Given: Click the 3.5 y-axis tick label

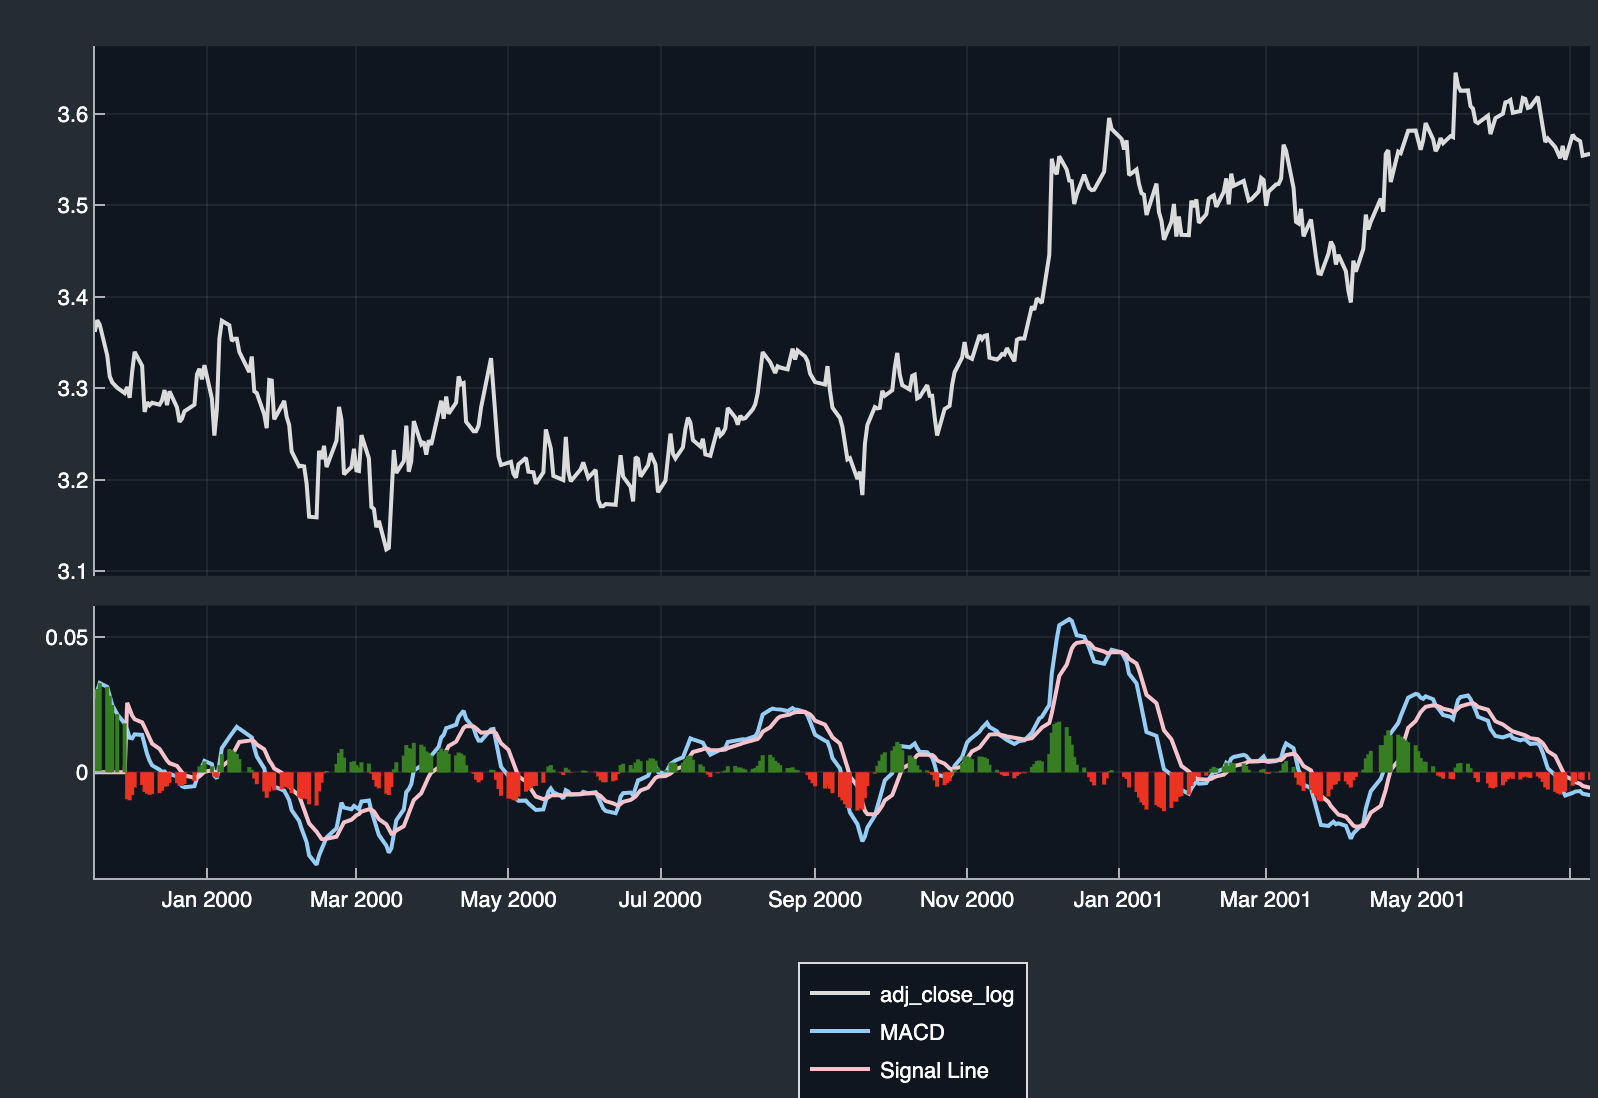Looking at the screenshot, I should pos(73,205).
